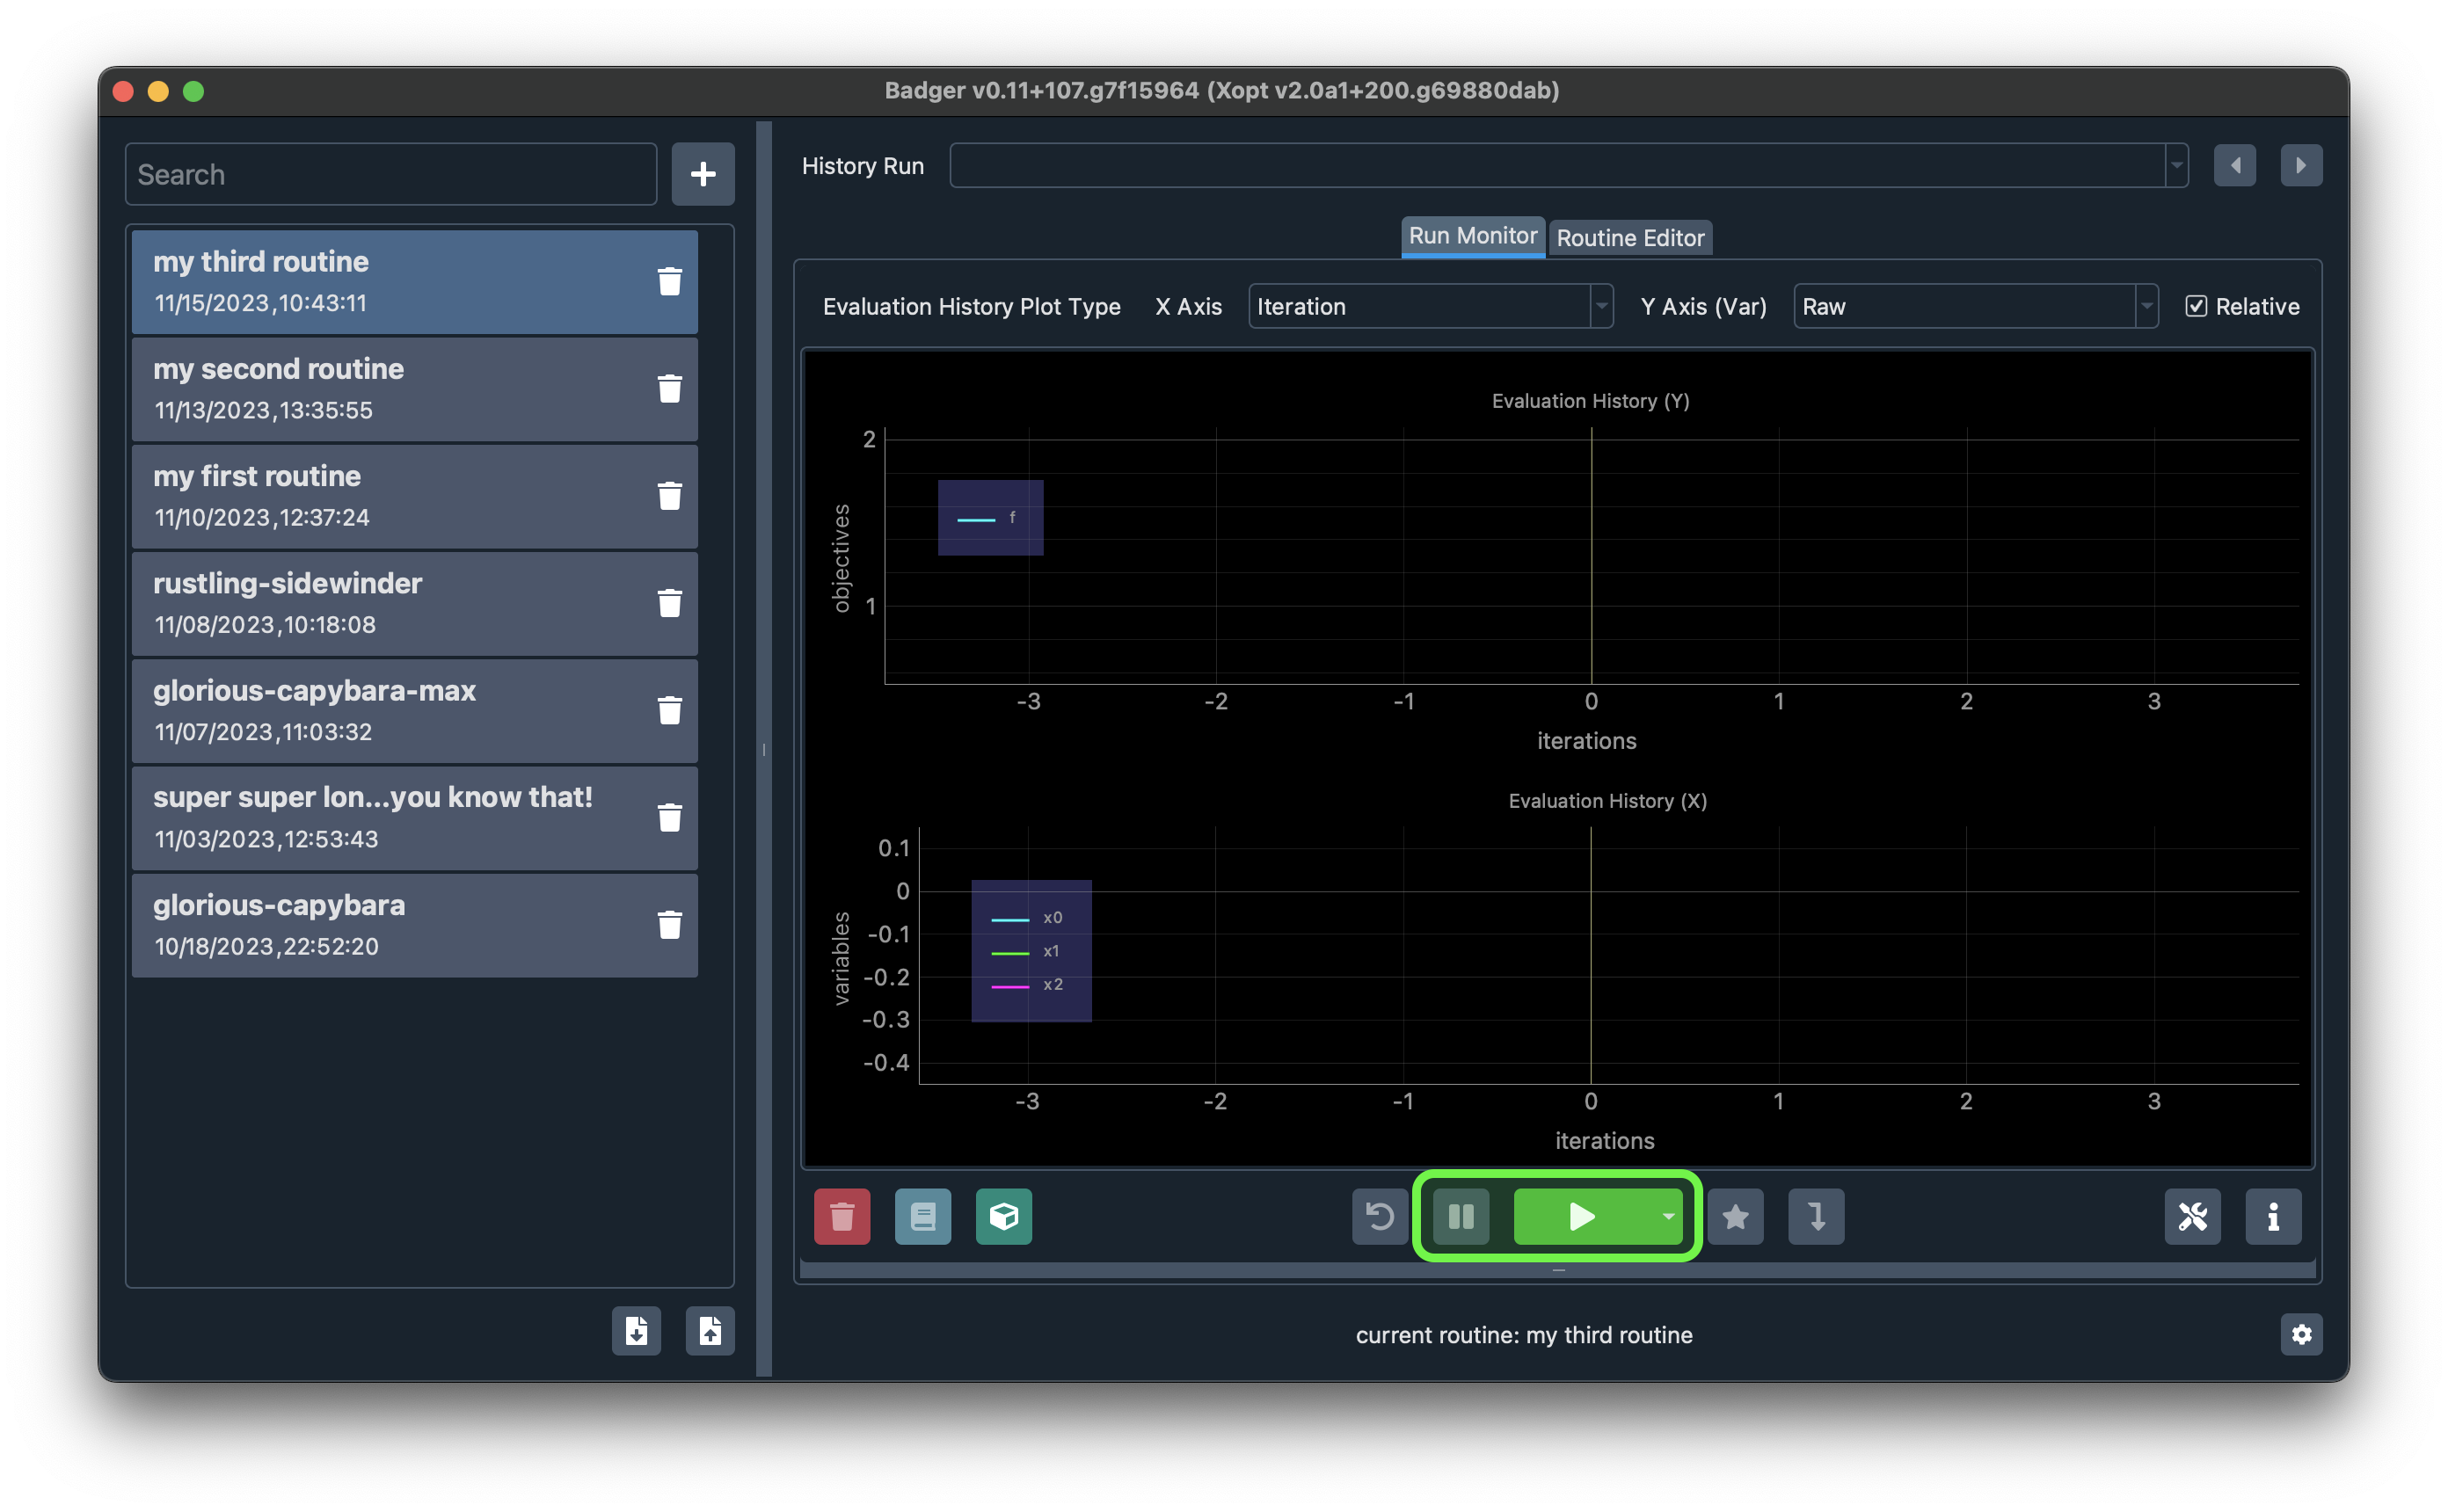Open the logbook button

click(923, 1216)
